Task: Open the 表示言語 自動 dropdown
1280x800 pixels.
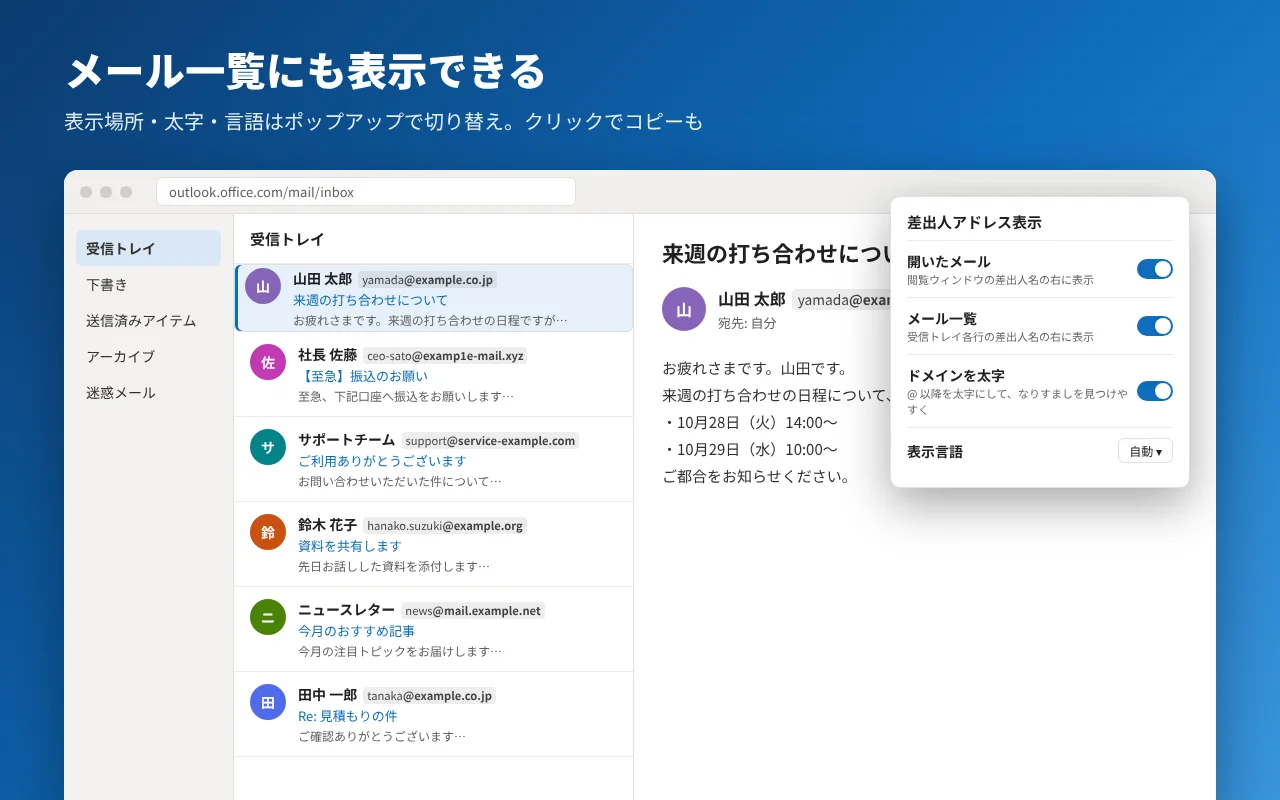Action: pyautogui.click(x=1145, y=451)
